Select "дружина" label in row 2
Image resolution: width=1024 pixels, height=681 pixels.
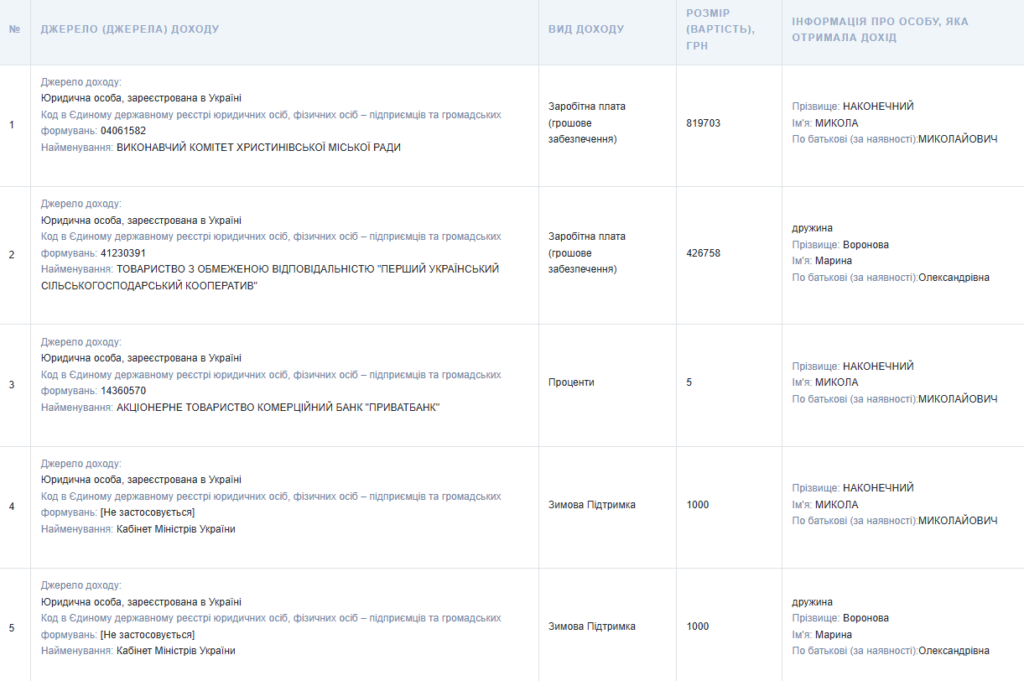pos(812,228)
